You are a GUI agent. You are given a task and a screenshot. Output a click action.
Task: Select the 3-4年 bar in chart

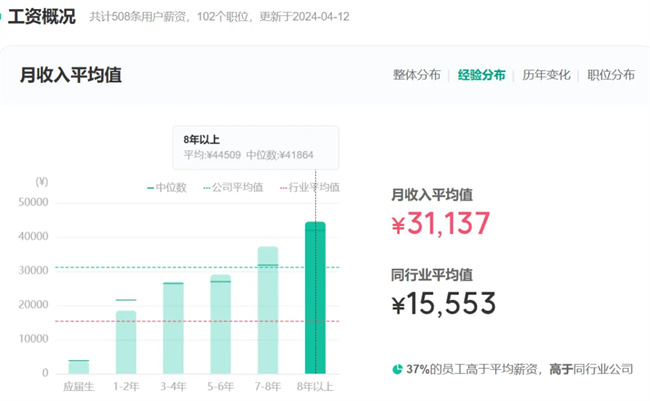[x=173, y=328]
